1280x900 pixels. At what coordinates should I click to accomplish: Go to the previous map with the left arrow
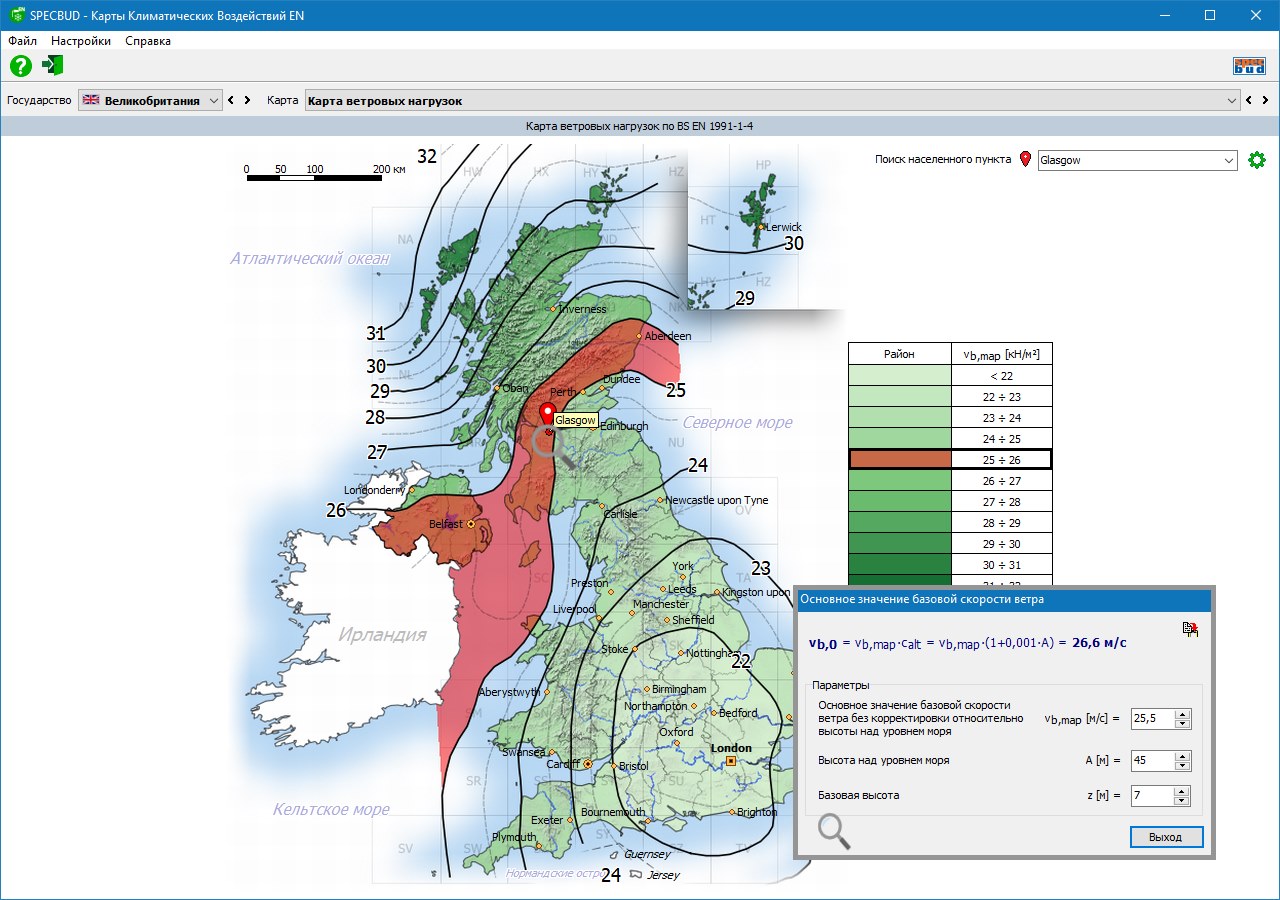(1248, 100)
